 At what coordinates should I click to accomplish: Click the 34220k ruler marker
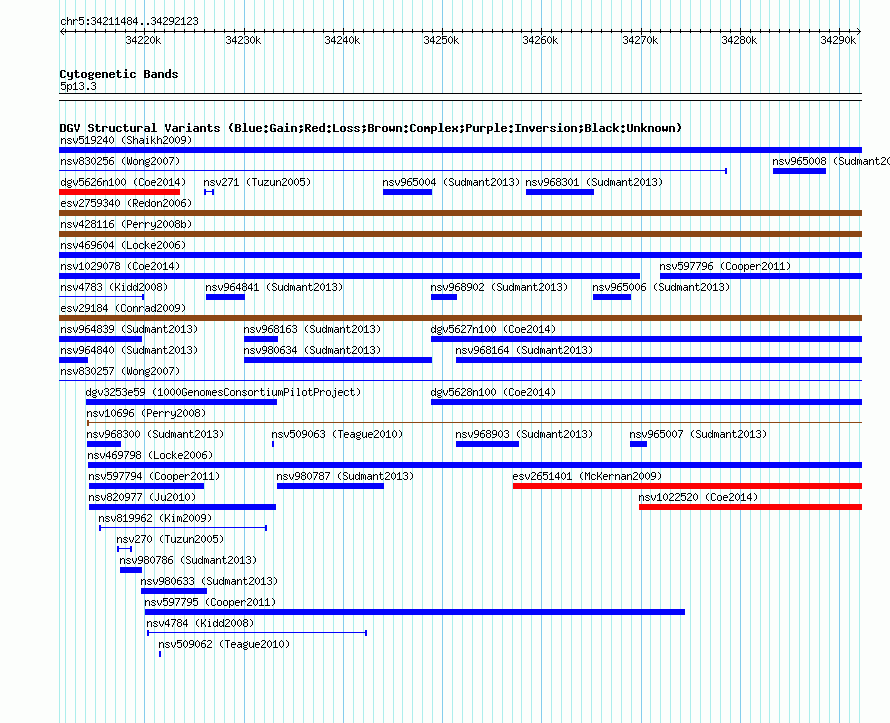[143, 40]
